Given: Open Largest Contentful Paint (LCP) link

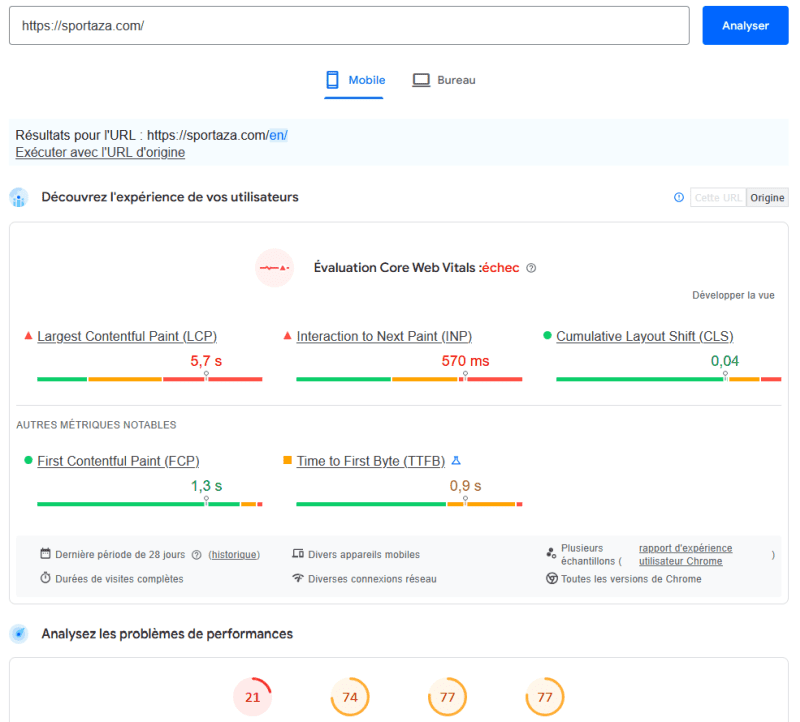Looking at the screenshot, I should click(x=127, y=337).
